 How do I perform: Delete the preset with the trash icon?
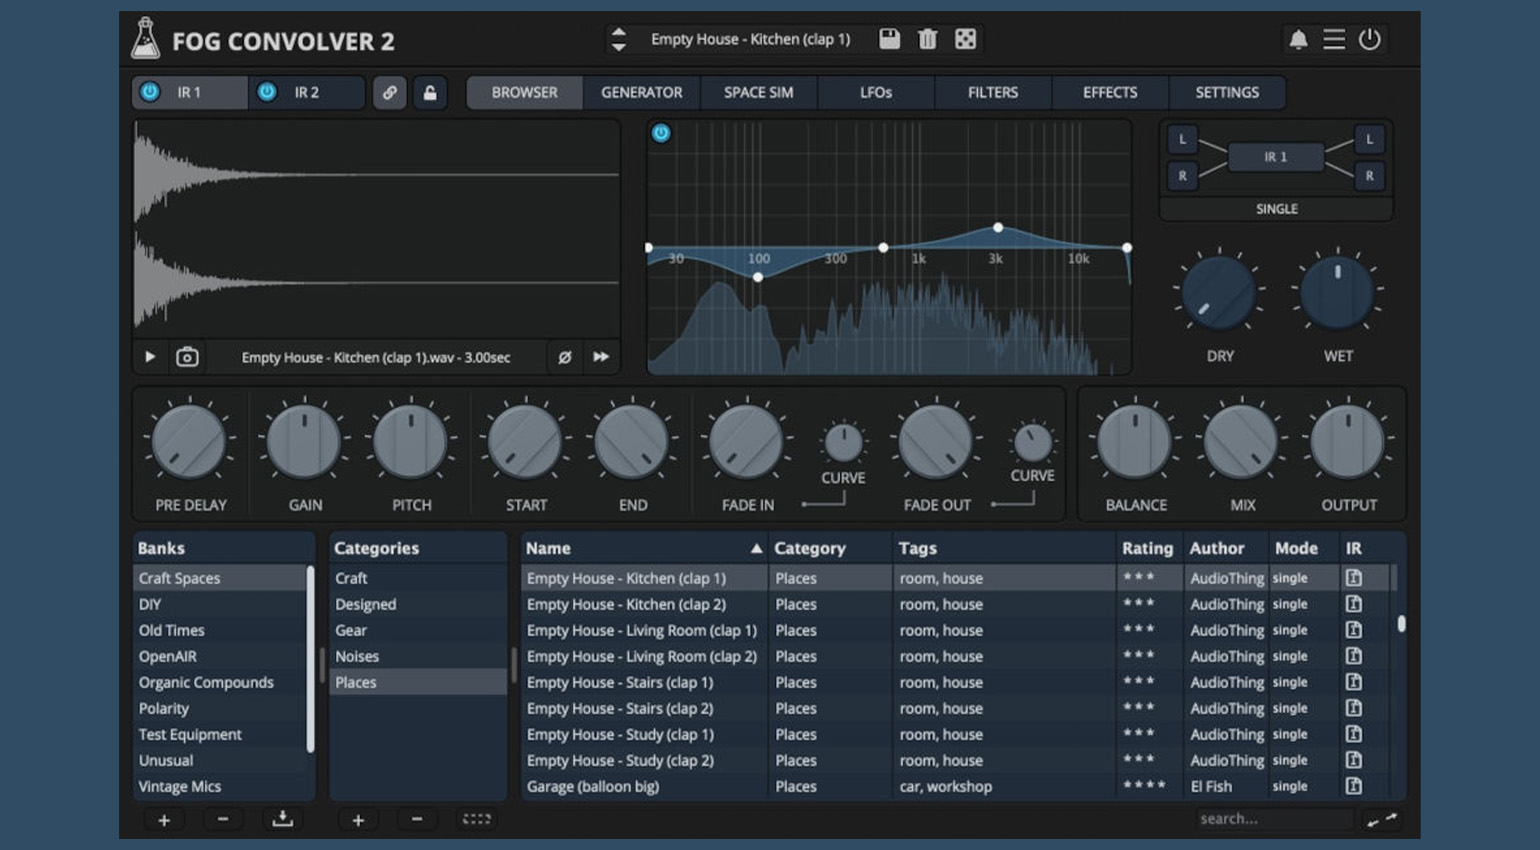point(927,39)
